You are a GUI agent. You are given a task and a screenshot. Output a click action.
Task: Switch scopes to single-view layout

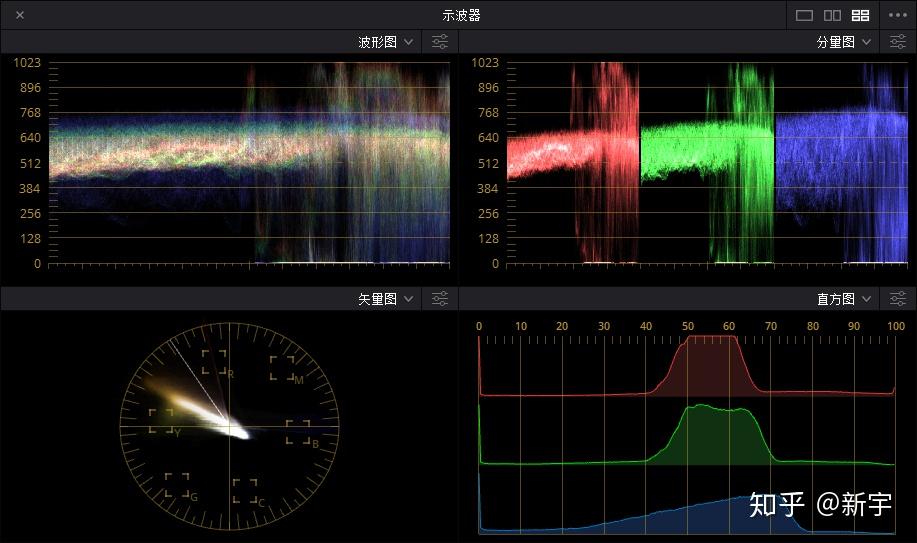[804, 15]
